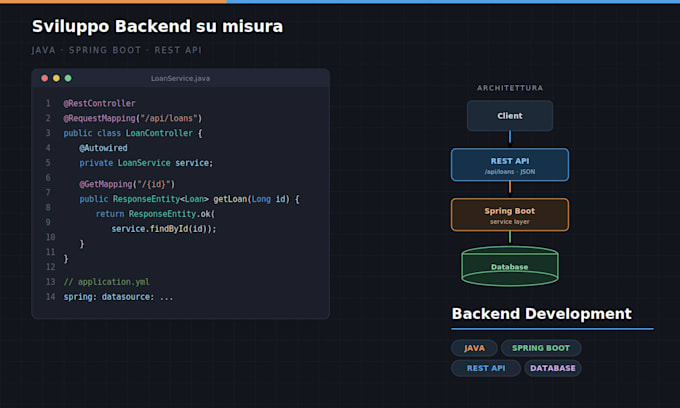Click the Client architecture box
Screen dimensions: 680x408
510,116
